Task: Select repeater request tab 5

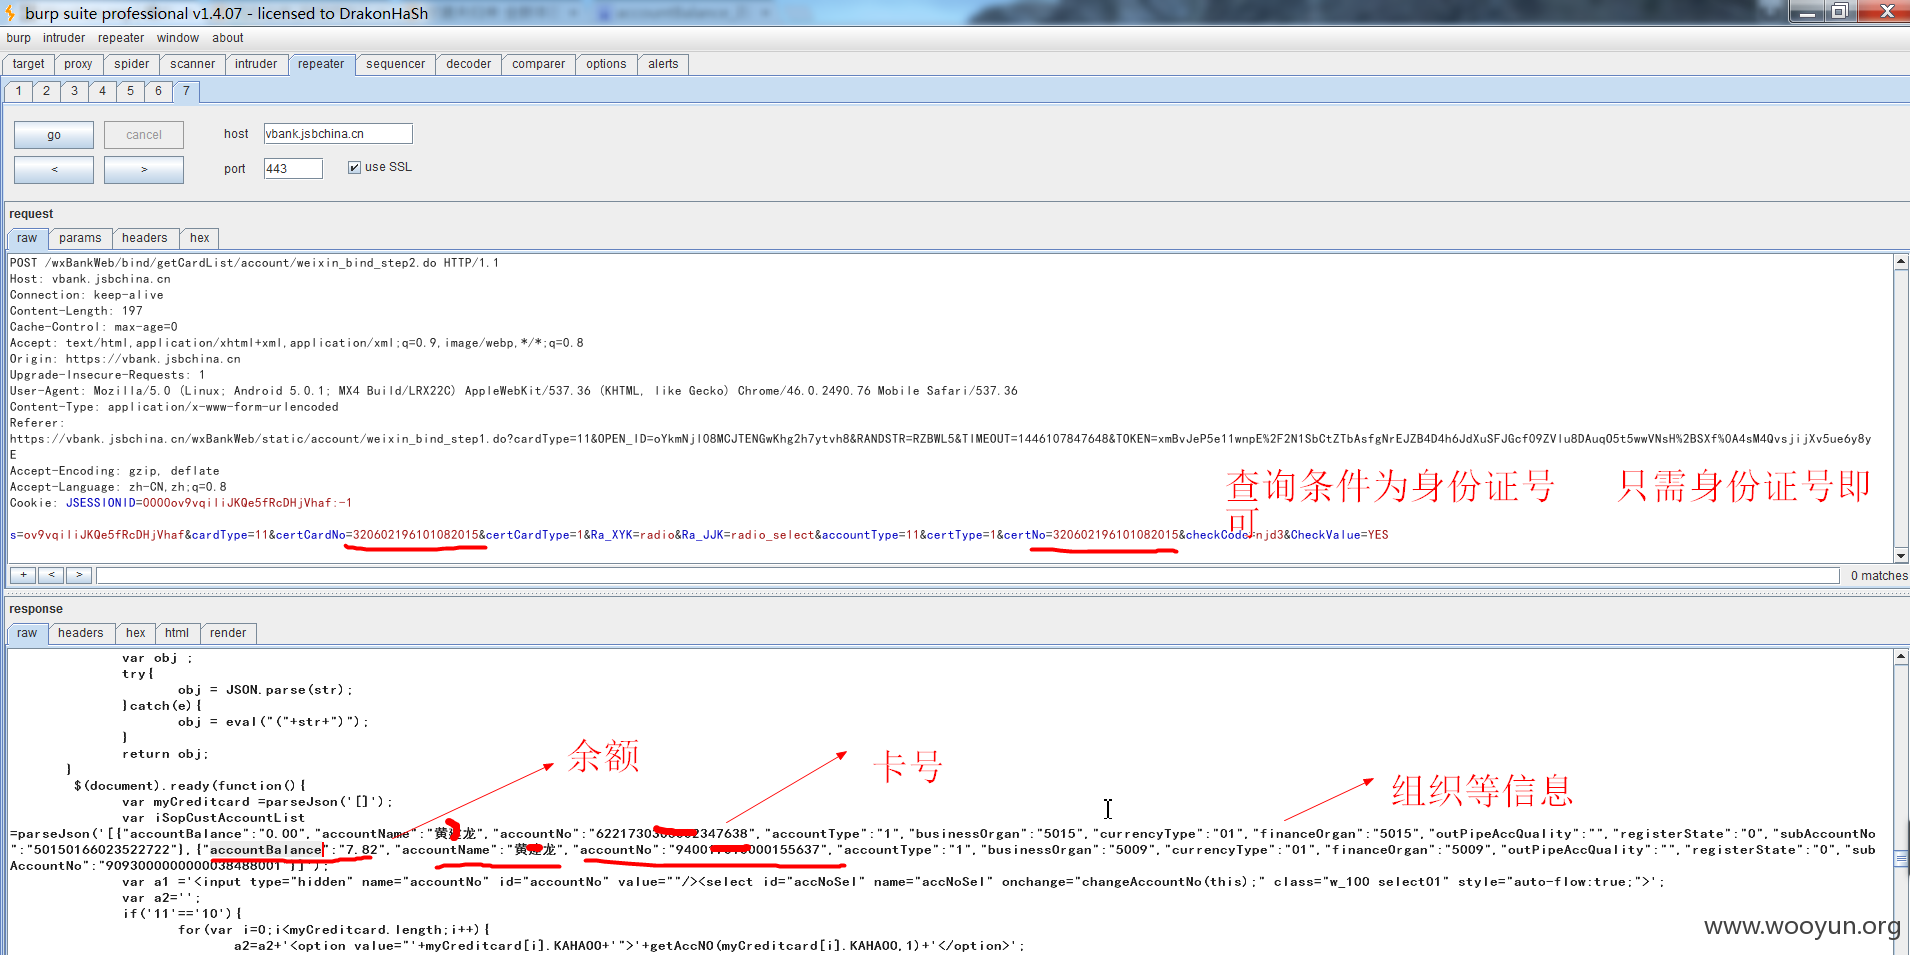Action: [x=130, y=91]
